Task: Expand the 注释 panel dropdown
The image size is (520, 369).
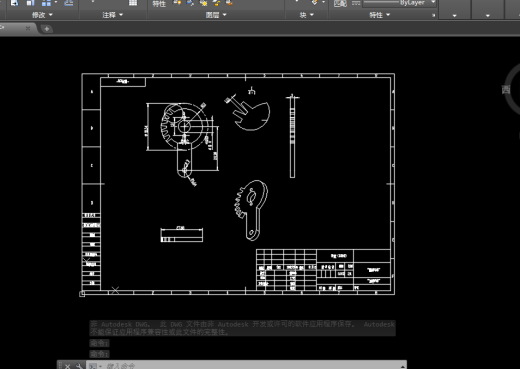Action: click(x=112, y=15)
